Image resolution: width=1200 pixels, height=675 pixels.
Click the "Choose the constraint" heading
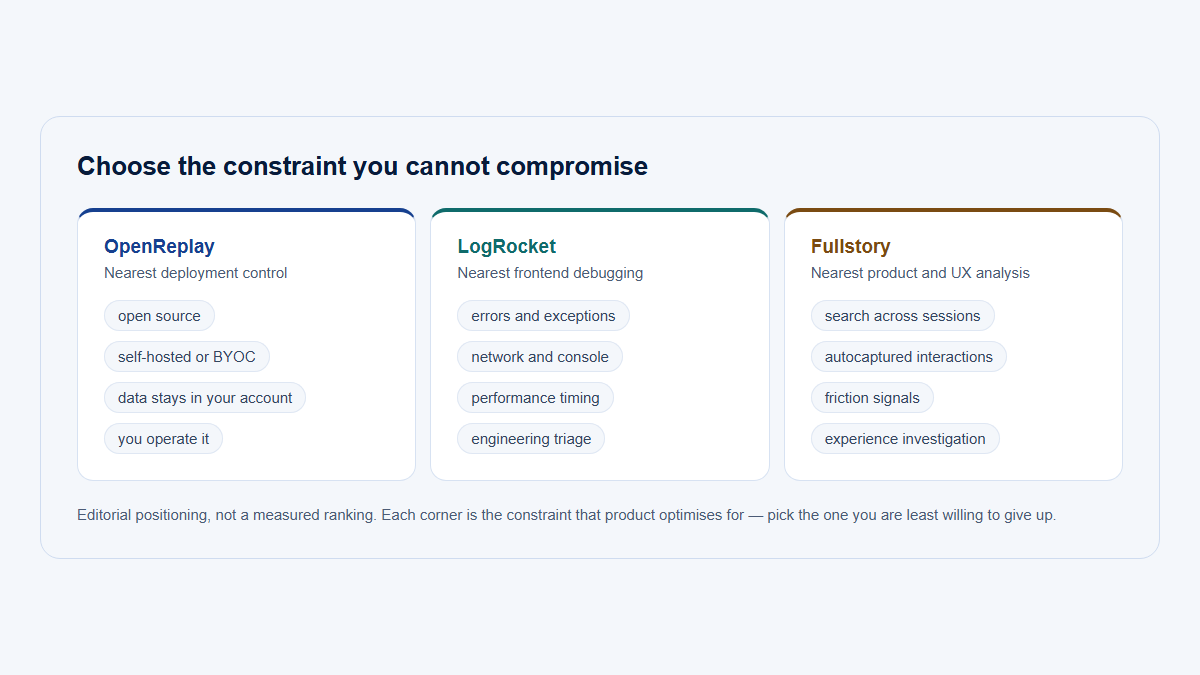(362, 166)
